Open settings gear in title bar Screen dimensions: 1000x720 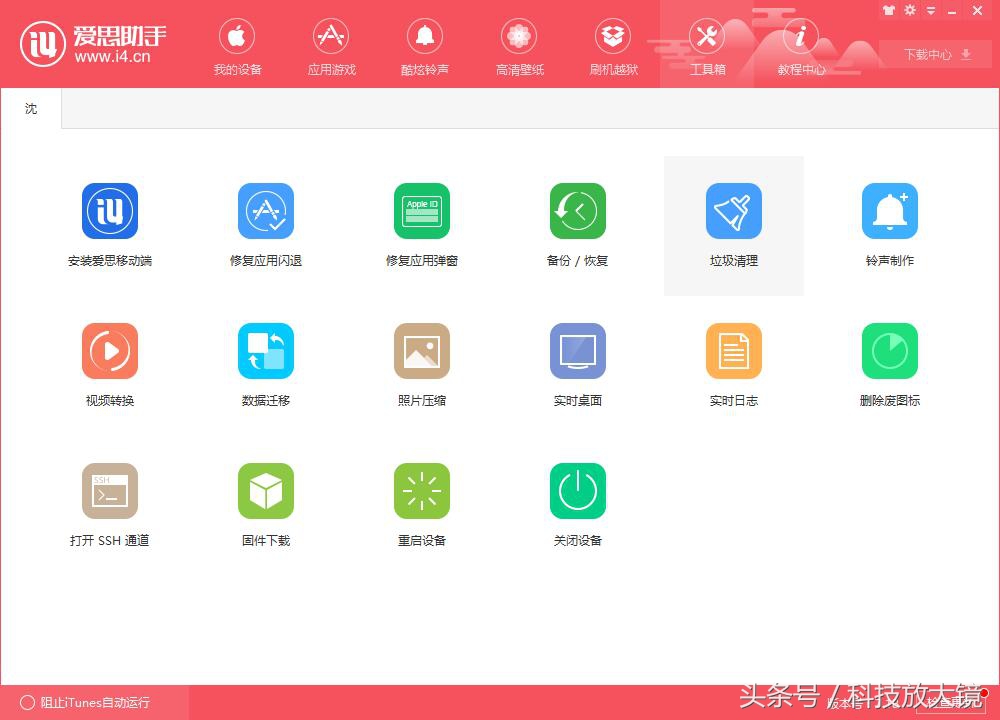(910, 10)
